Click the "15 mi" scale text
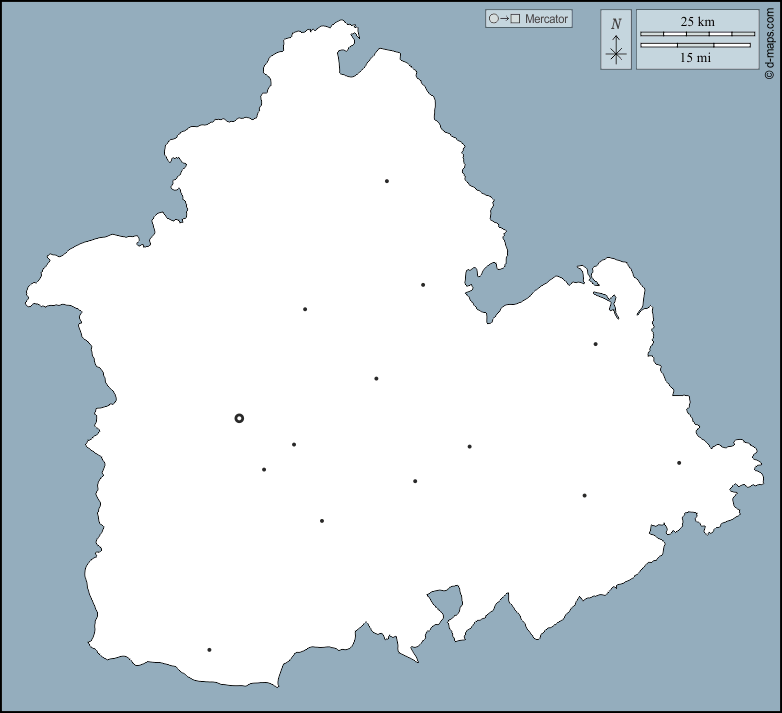This screenshot has height=713, width=782. pos(695,58)
